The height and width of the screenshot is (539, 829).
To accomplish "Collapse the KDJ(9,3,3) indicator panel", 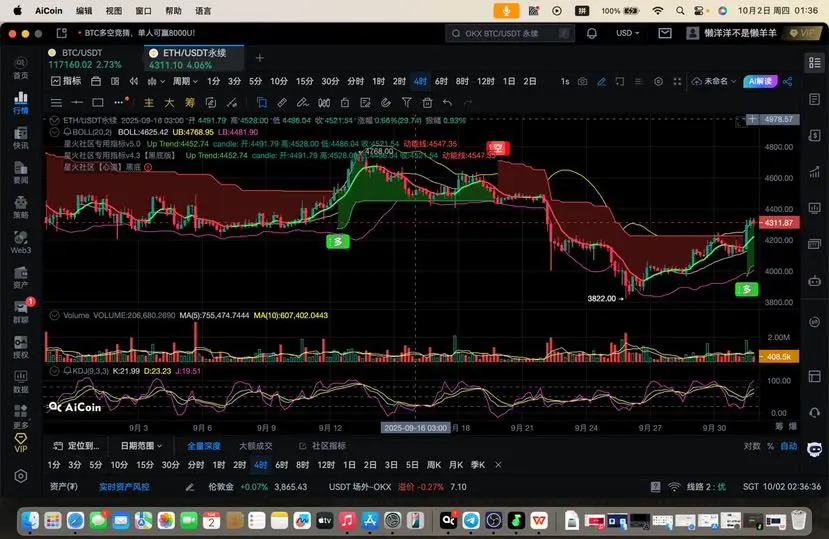I will point(54,371).
